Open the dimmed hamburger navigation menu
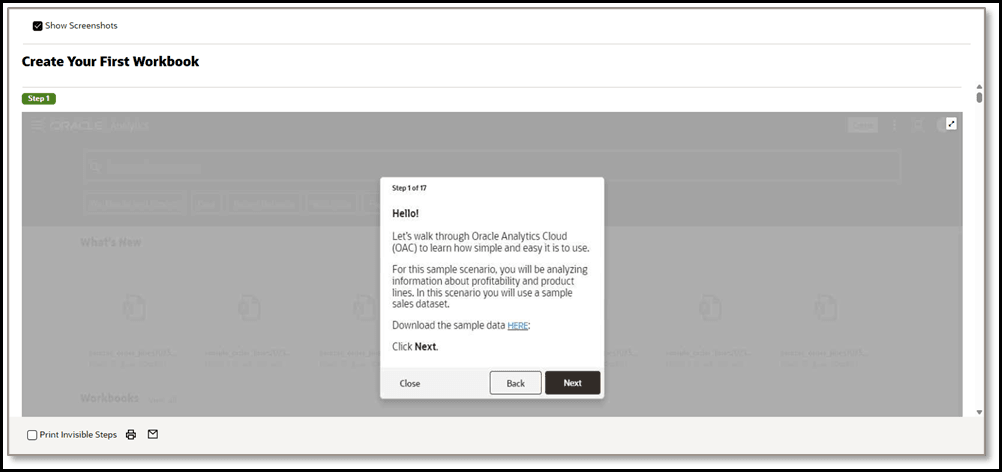The height and width of the screenshot is (472, 1002). (37, 125)
